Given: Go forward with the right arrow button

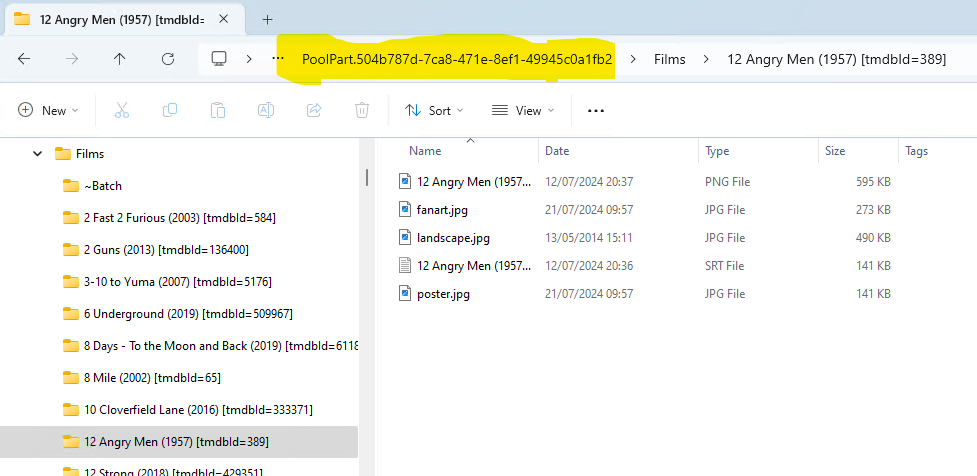Looking at the screenshot, I should pos(72,59).
